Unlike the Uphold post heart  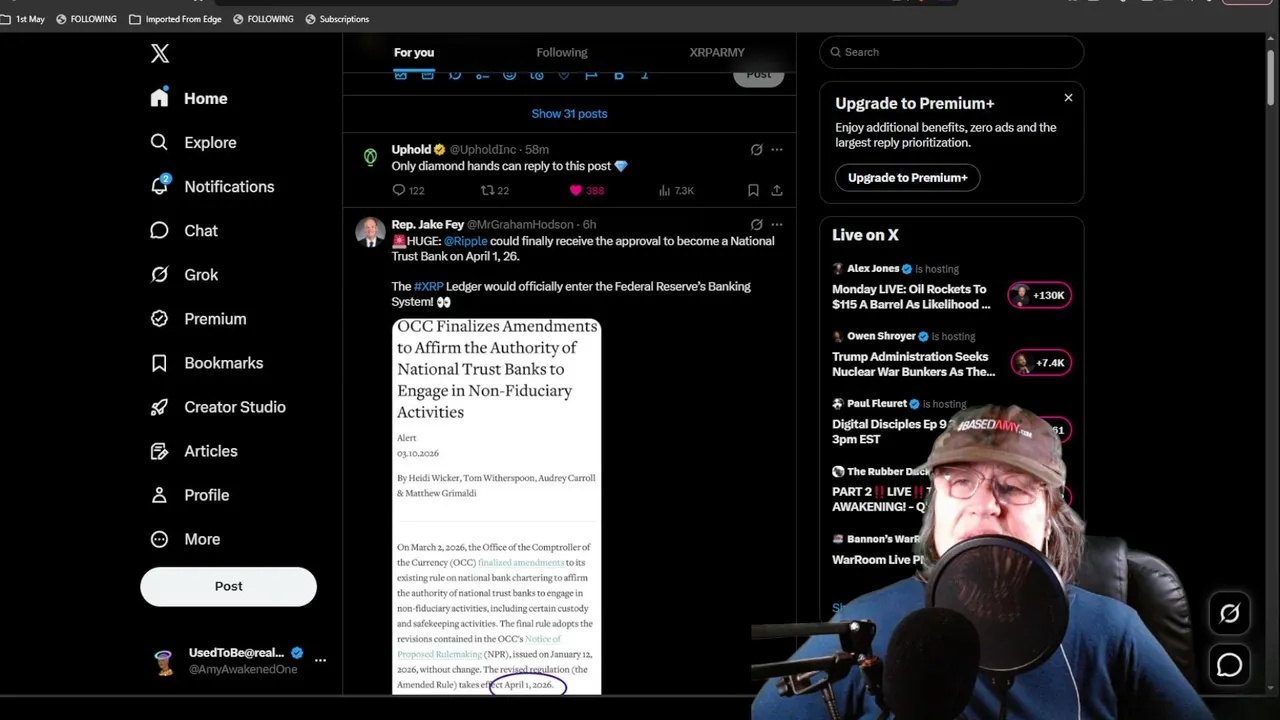pos(576,190)
